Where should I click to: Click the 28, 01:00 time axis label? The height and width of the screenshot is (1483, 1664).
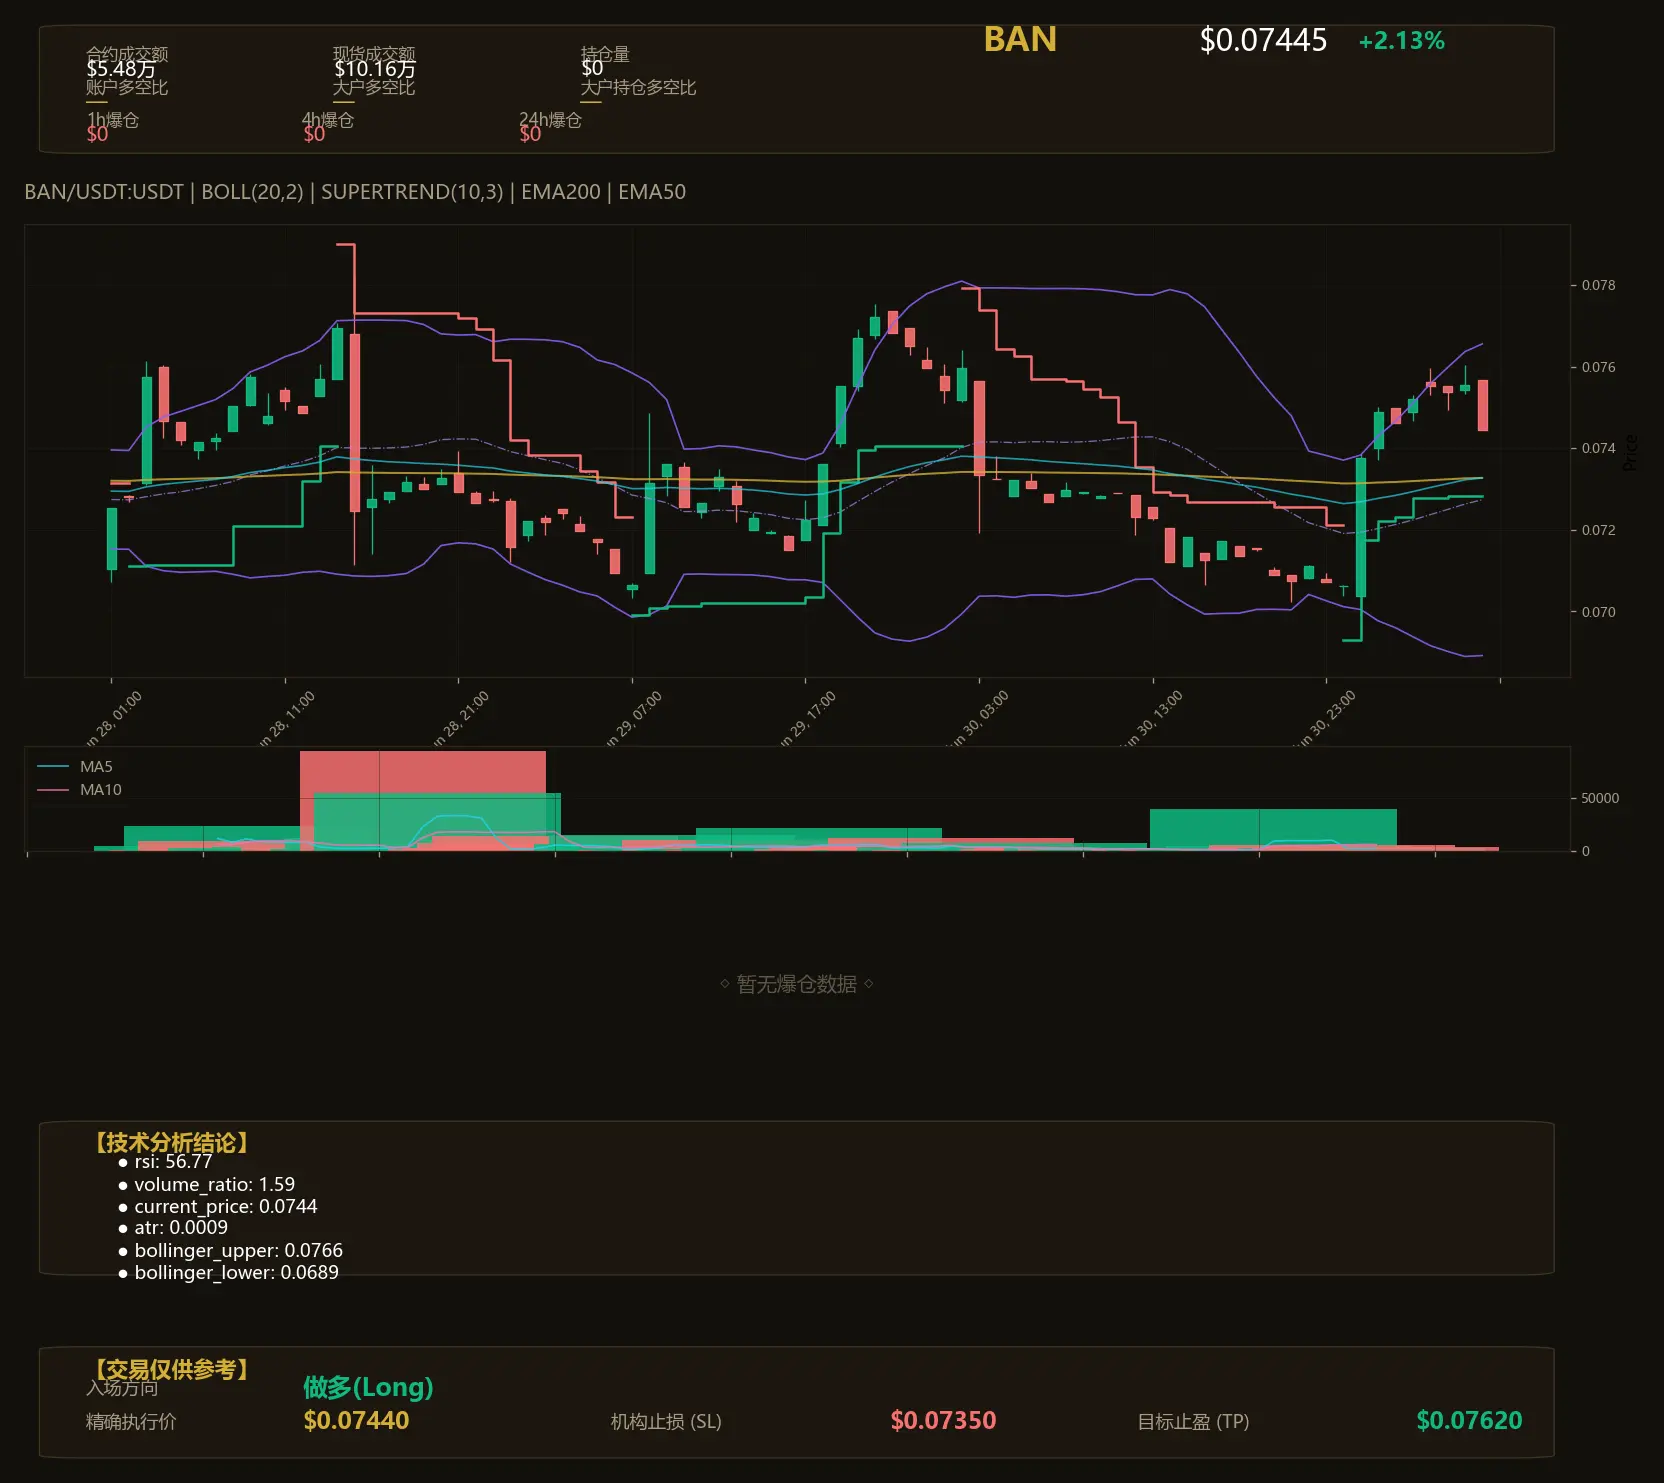pyautogui.click(x=113, y=719)
